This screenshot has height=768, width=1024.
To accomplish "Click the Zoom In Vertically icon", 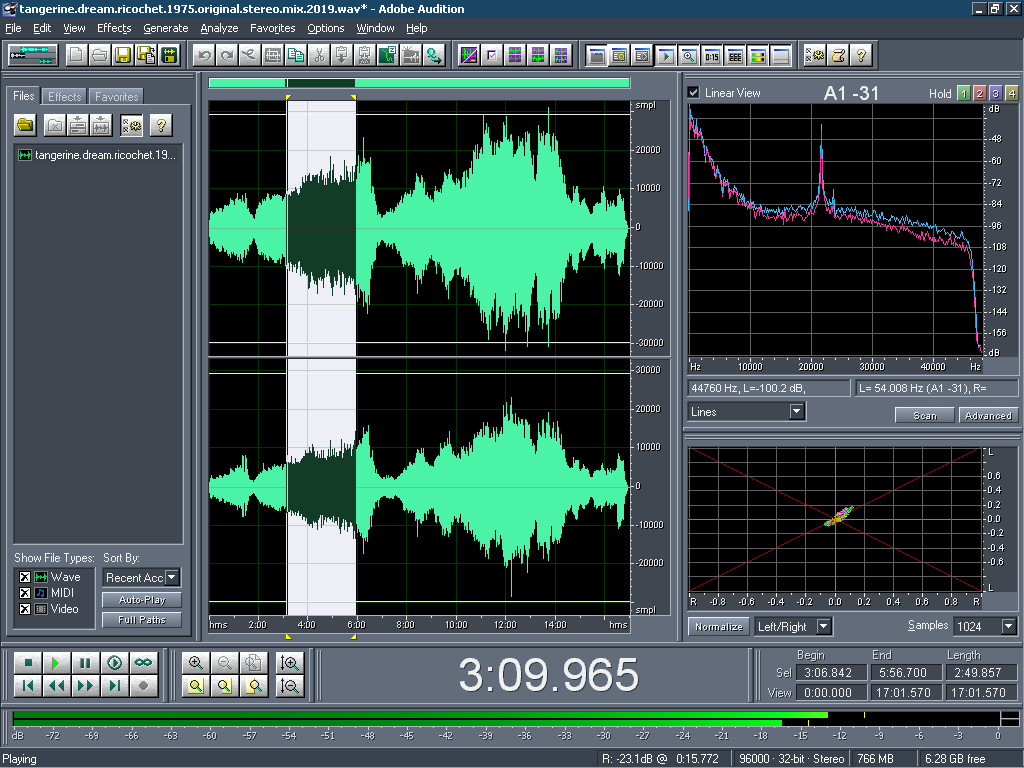I will (290, 663).
